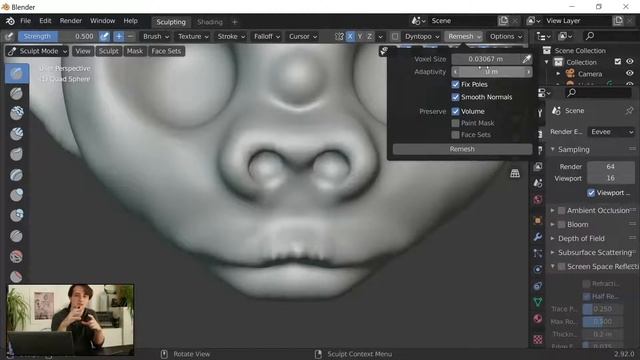Expand the Depth of Field panel
Viewport: 640px width, 360px height.
[581, 238]
